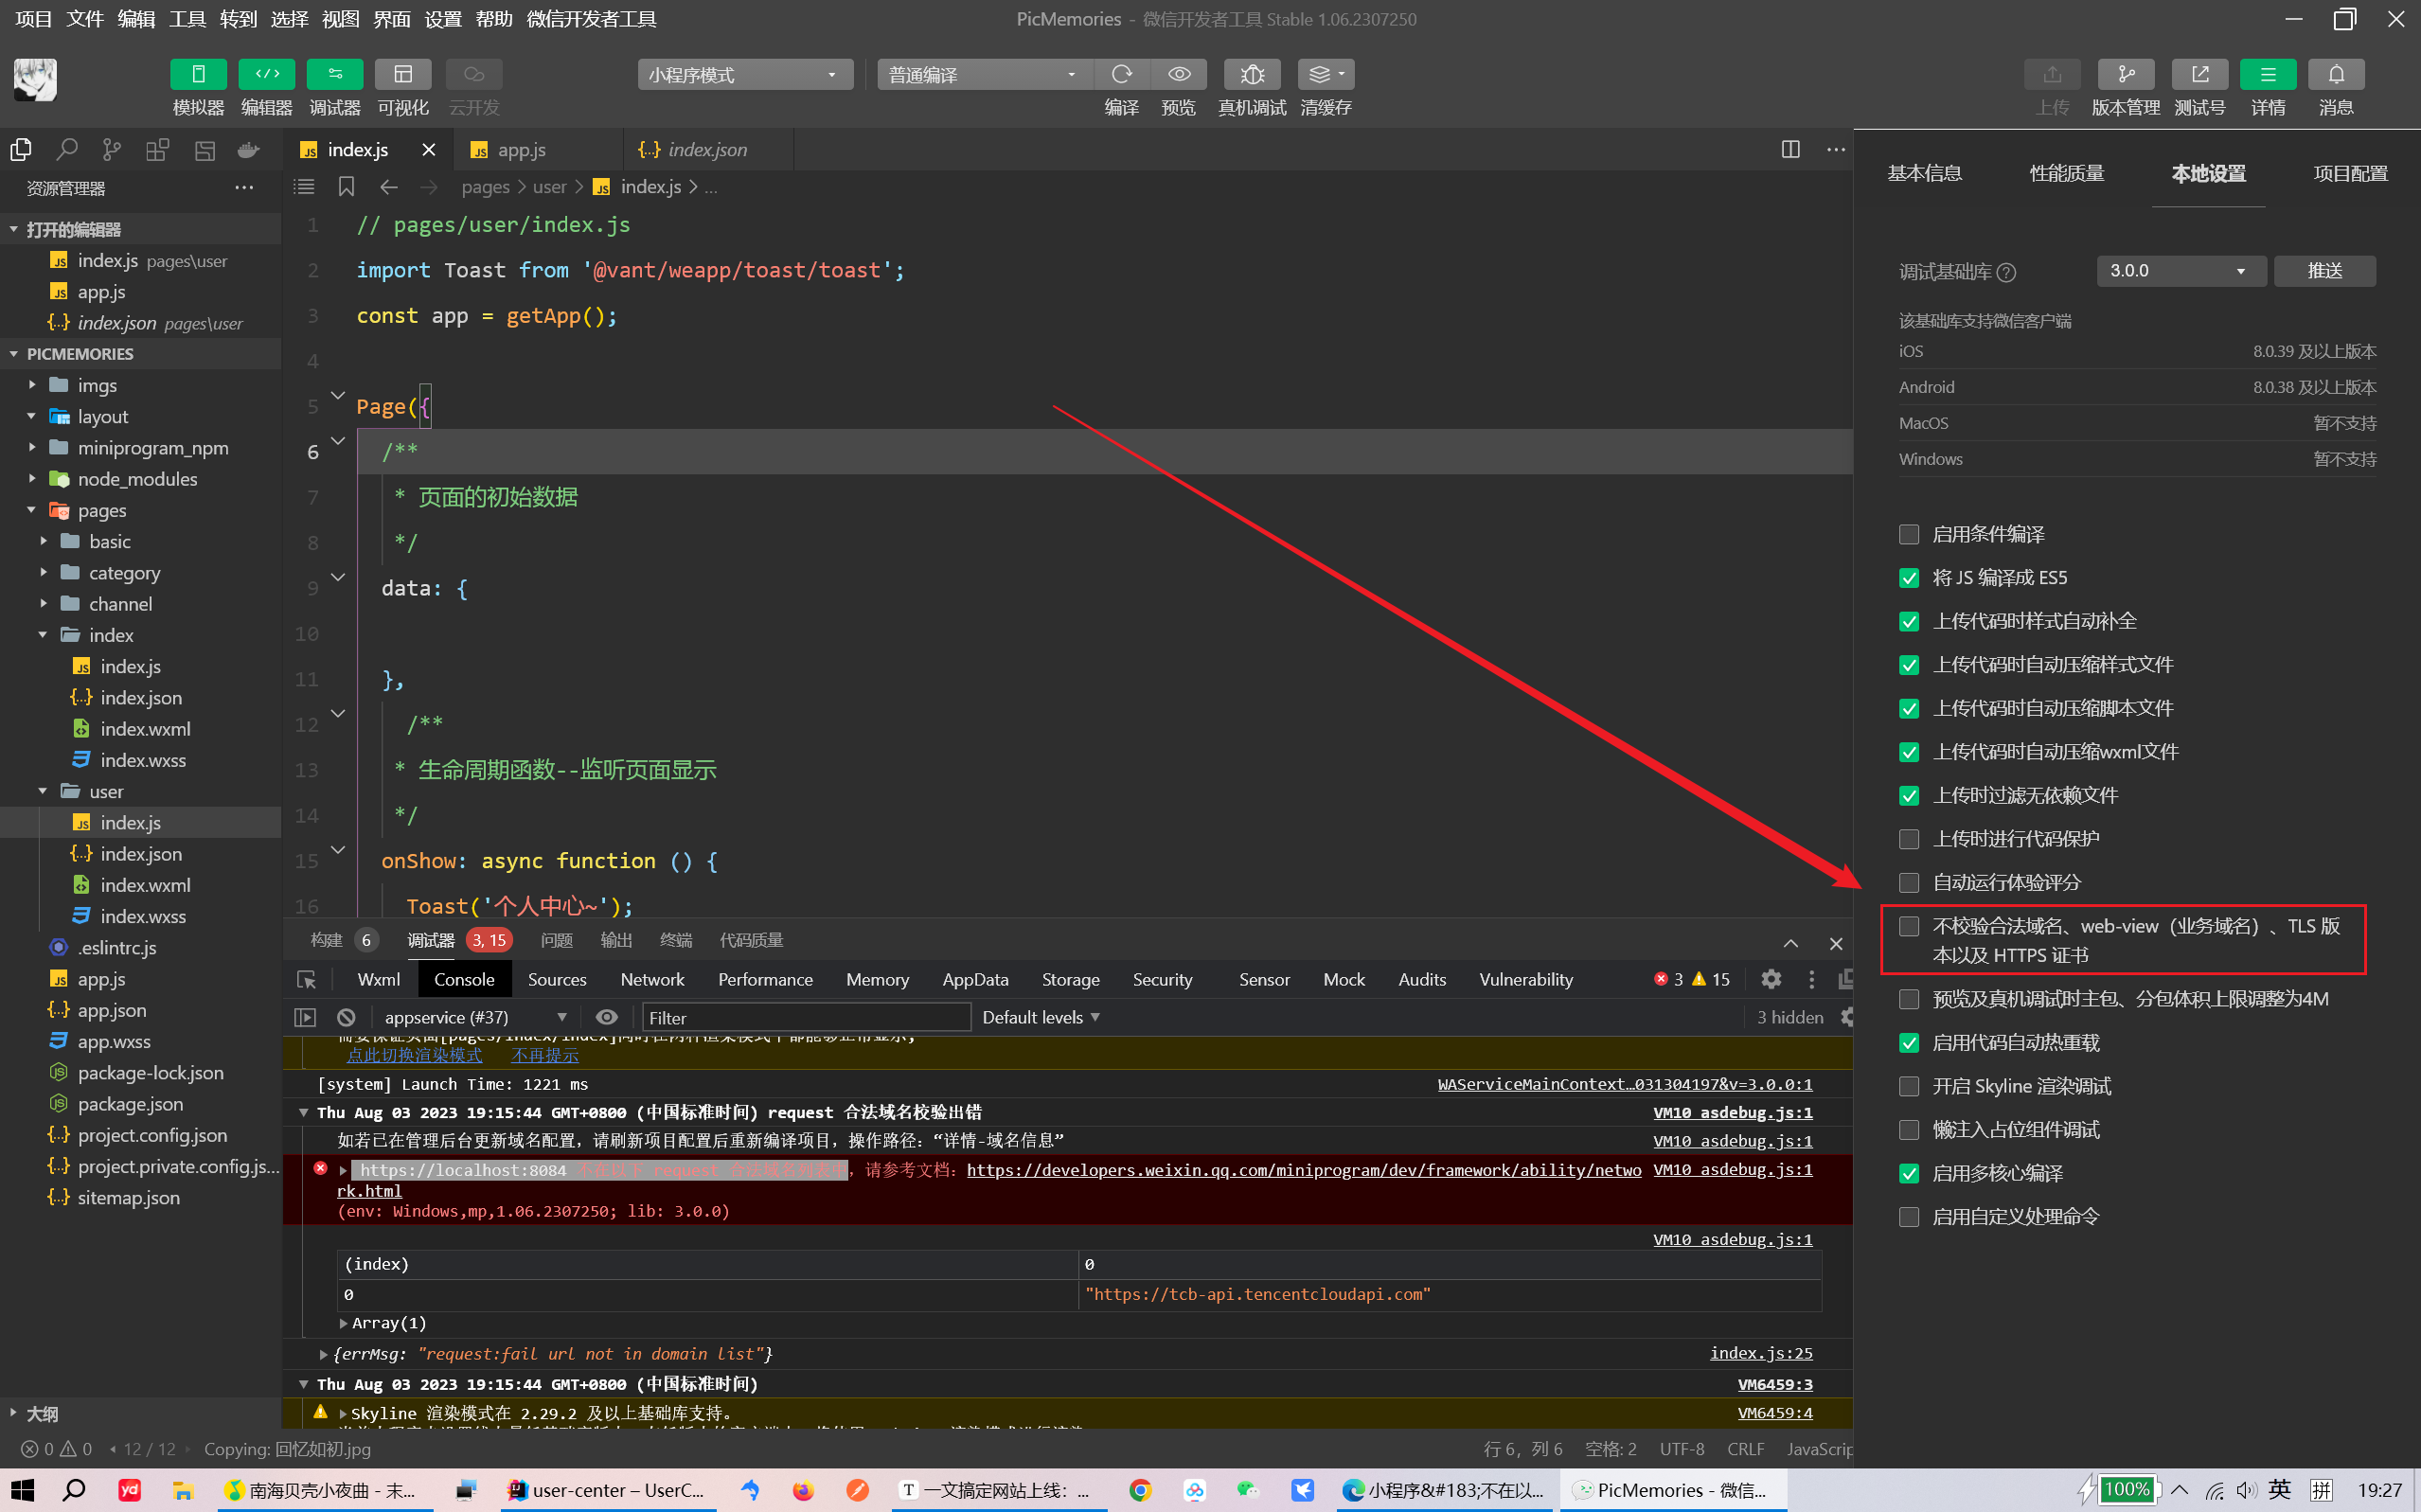
Task: Open WeChat from the taskbar
Action: coord(1247,1490)
